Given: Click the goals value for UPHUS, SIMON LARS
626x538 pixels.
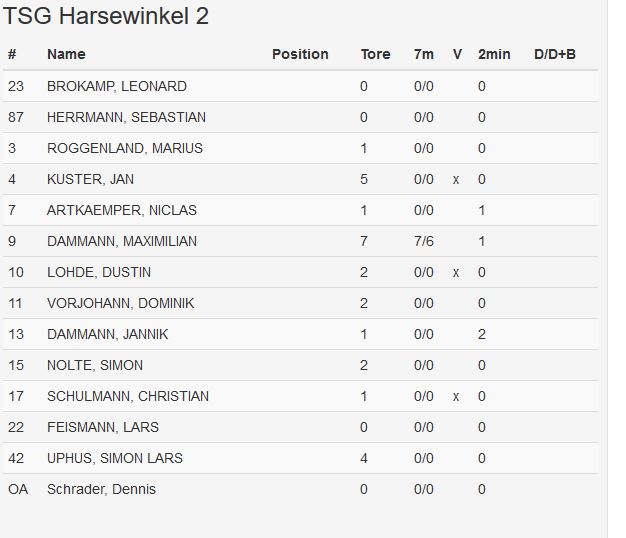Looking at the screenshot, I should 364,458.
